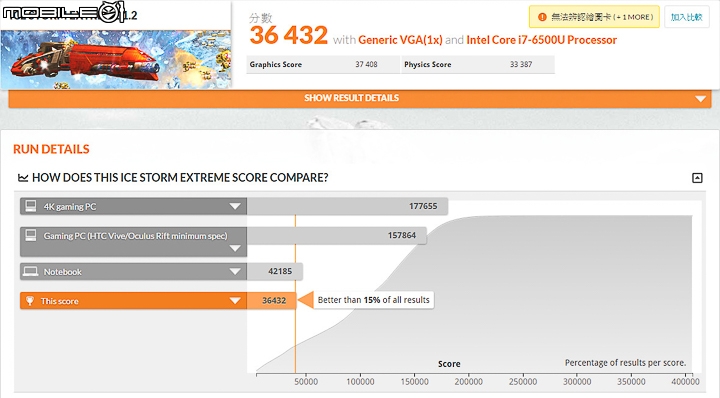Select the 4K gaming PC label
The width and height of the screenshot is (720, 398).
[70, 207]
